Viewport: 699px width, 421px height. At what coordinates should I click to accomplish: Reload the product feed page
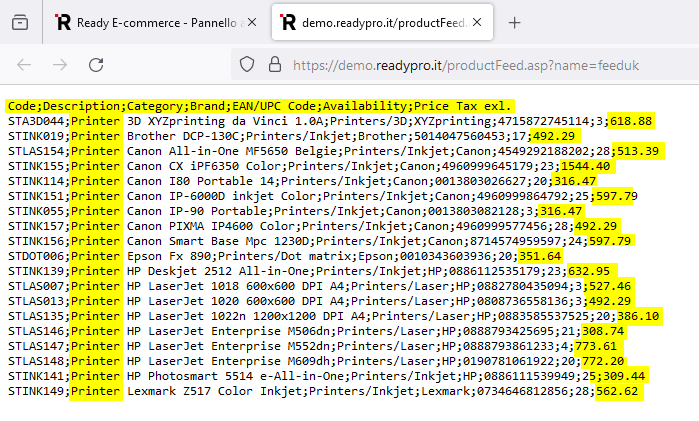pyautogui.click(x=96, y=65)
